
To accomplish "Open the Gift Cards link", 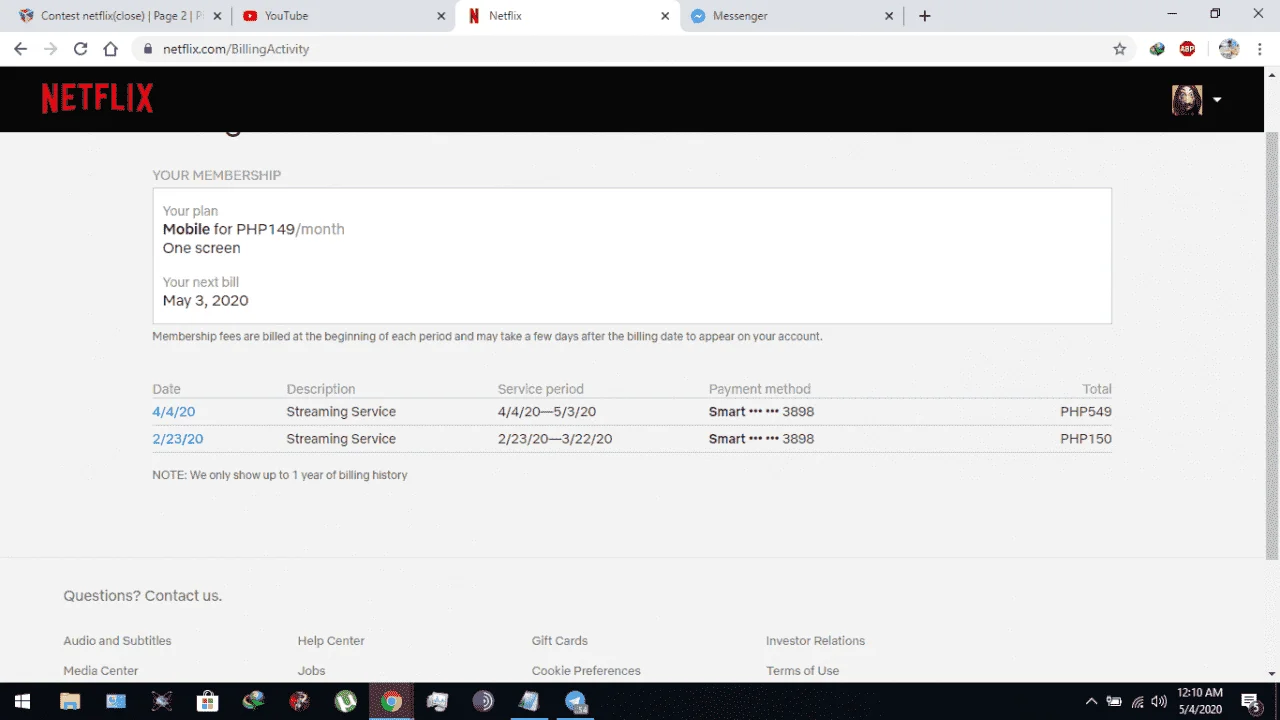I will (560, 641).
